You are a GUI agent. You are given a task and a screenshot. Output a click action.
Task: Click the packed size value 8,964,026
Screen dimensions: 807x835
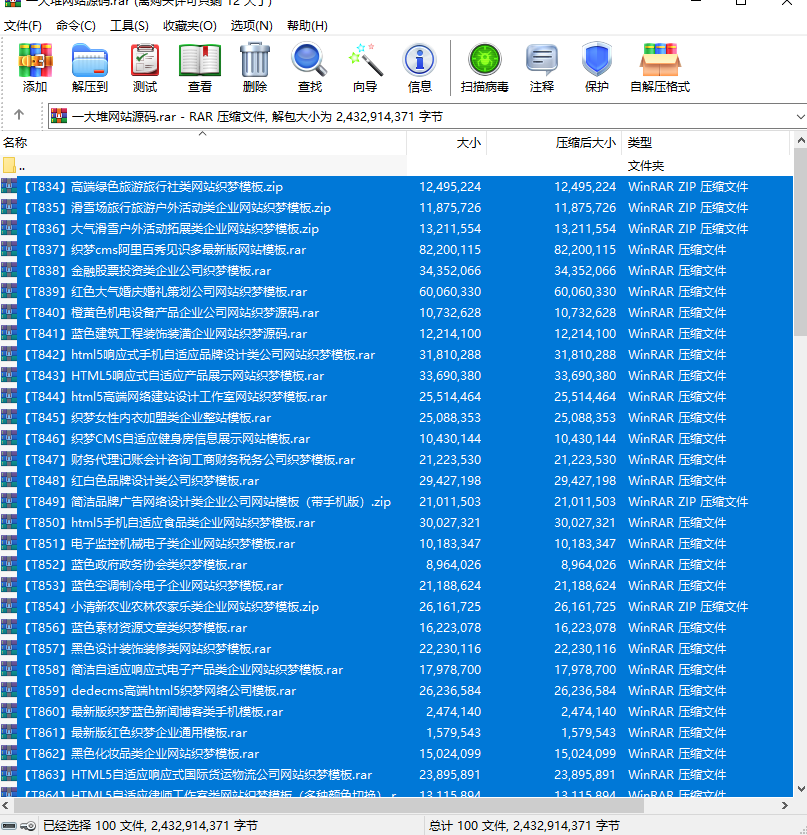pyautogui.click(x=588, y=564)
